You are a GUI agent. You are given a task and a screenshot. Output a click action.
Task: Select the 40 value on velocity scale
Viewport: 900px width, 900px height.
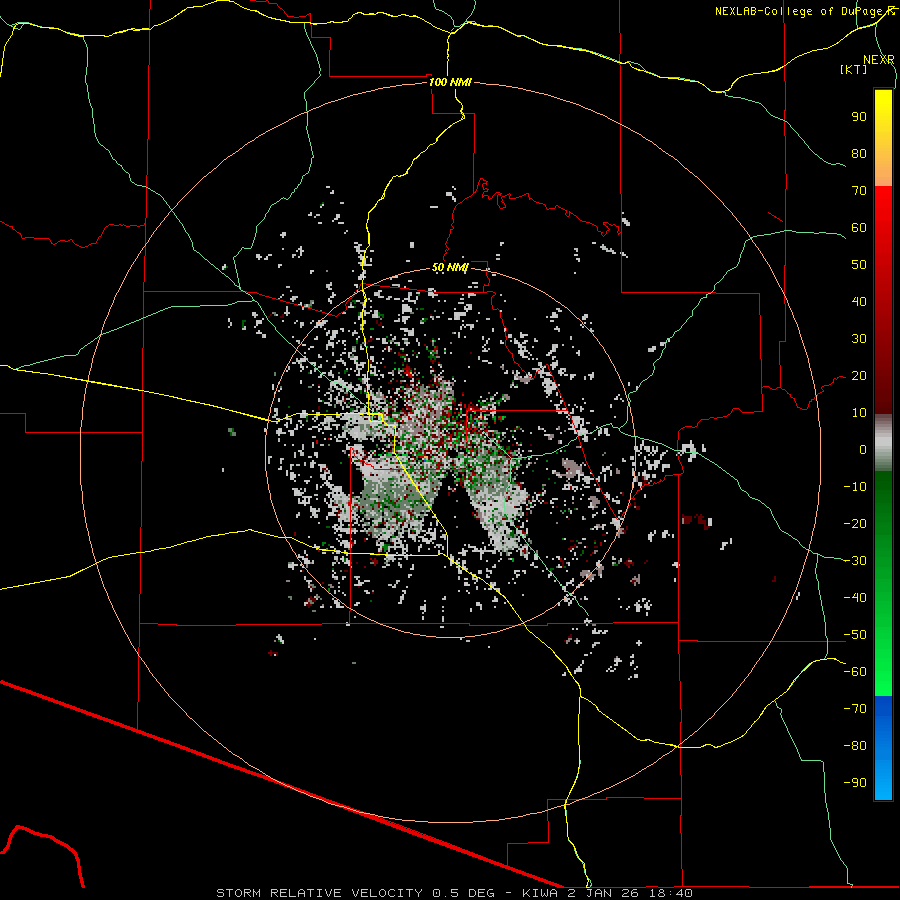point(859,302)
